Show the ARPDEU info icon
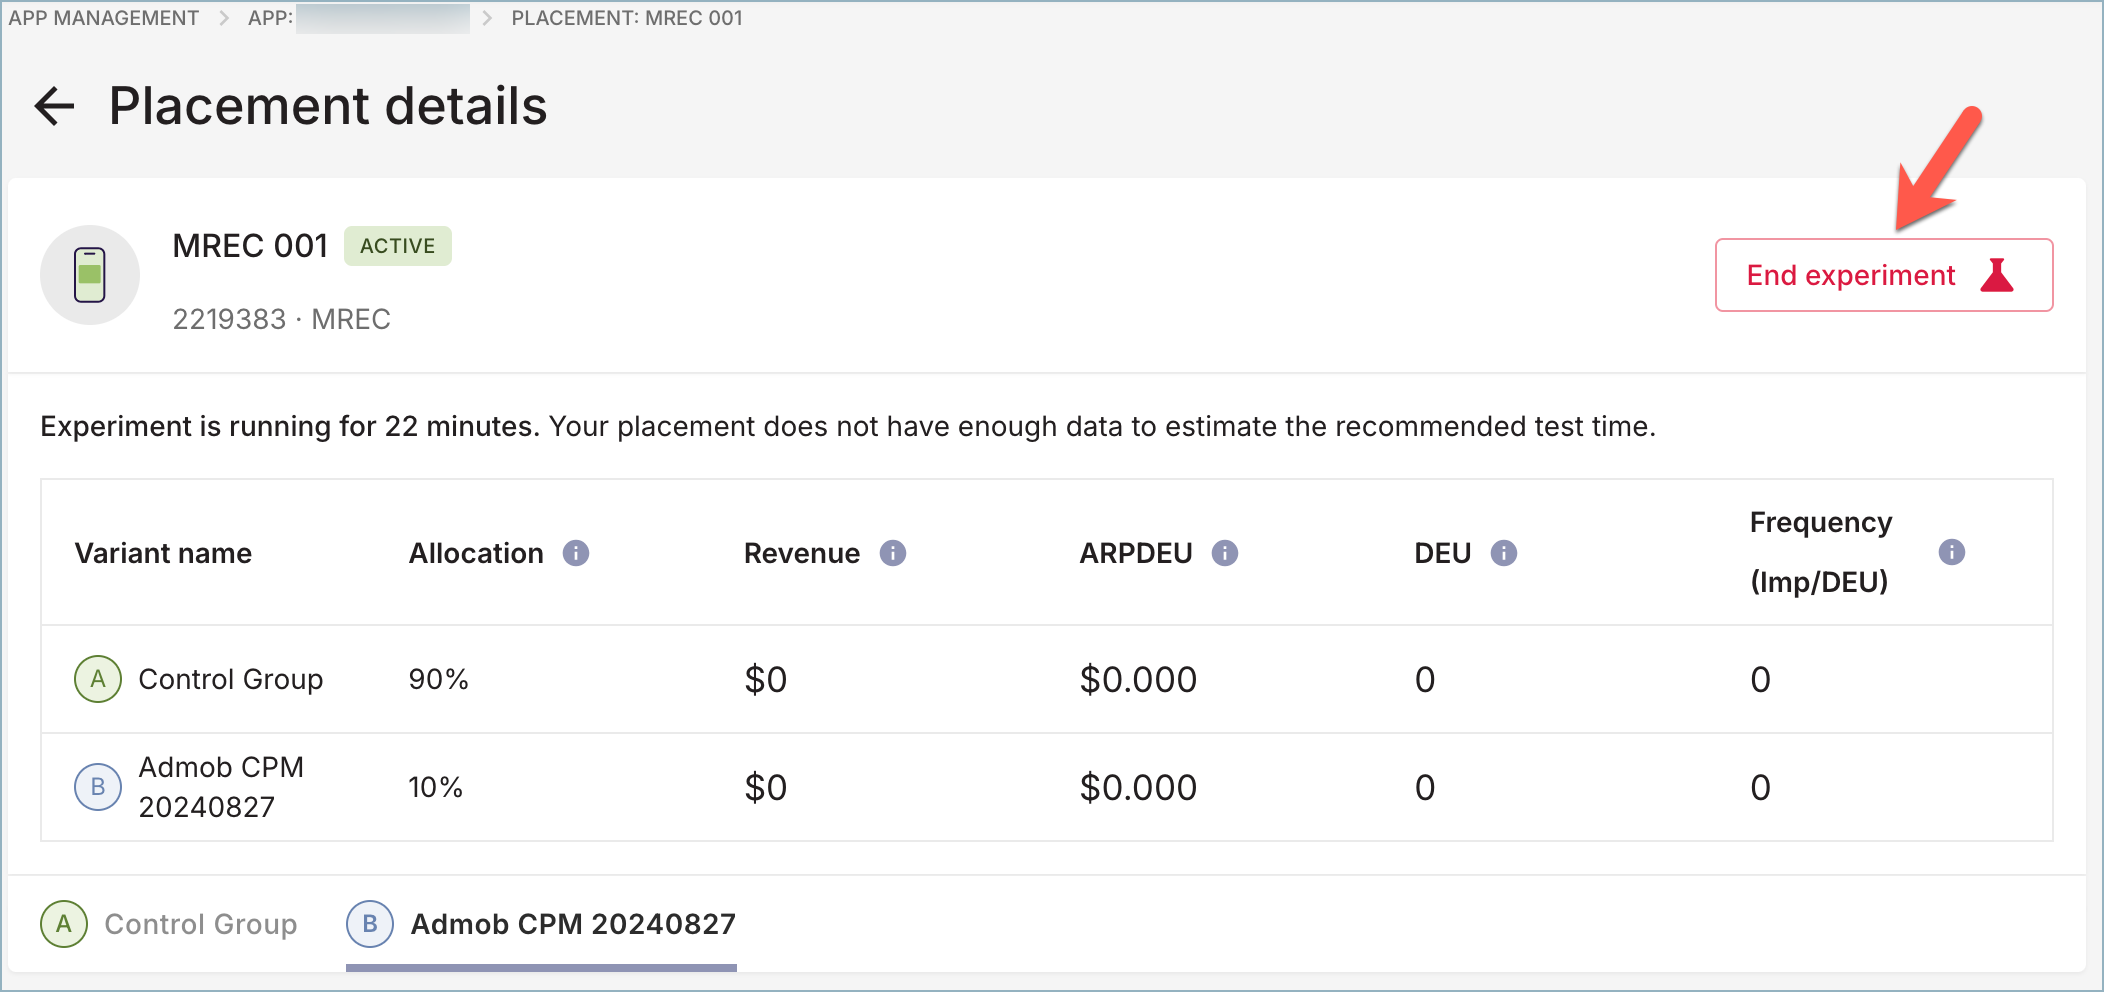Image resolution: width=2104 pixels, height=992 pixels. tap(1225, 553)
